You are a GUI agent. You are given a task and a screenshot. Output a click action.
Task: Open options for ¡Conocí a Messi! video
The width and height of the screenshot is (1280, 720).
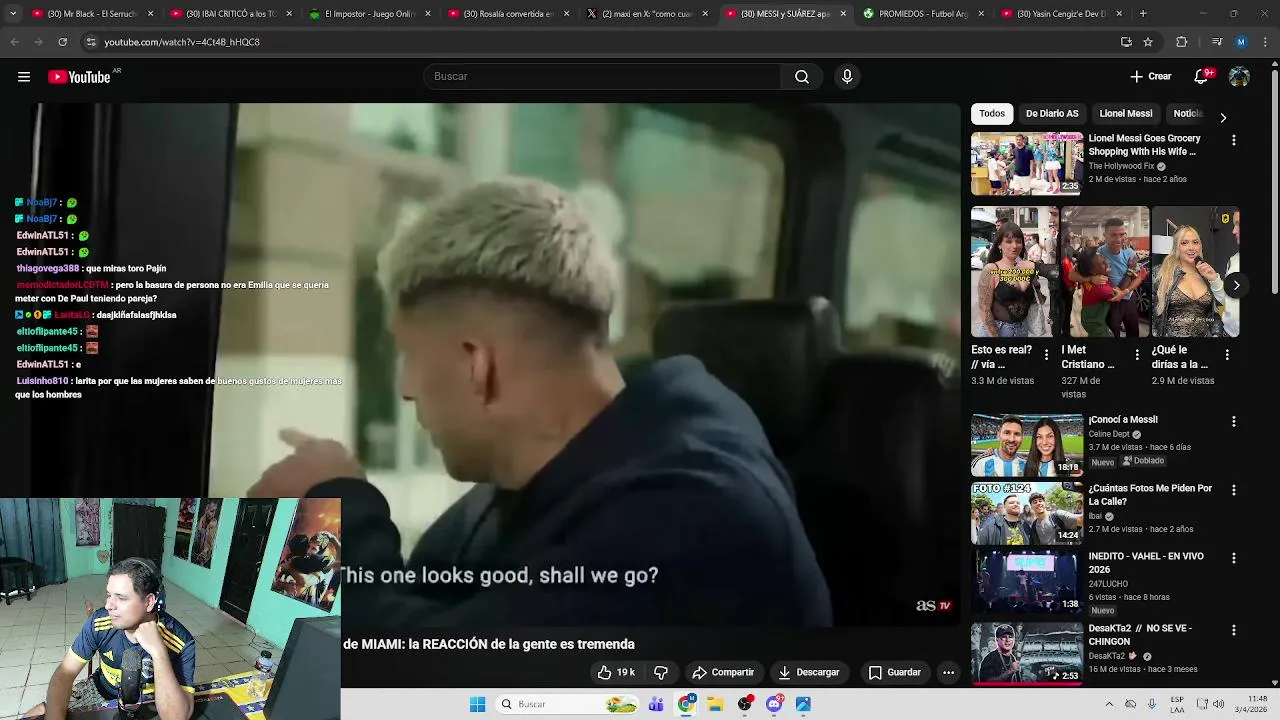coord(1233,422)
